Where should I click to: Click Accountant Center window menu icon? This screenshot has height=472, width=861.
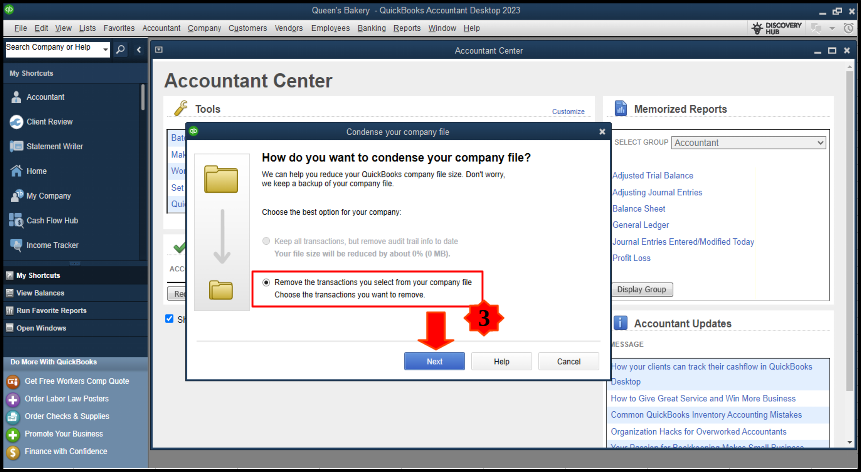[159, 50]
